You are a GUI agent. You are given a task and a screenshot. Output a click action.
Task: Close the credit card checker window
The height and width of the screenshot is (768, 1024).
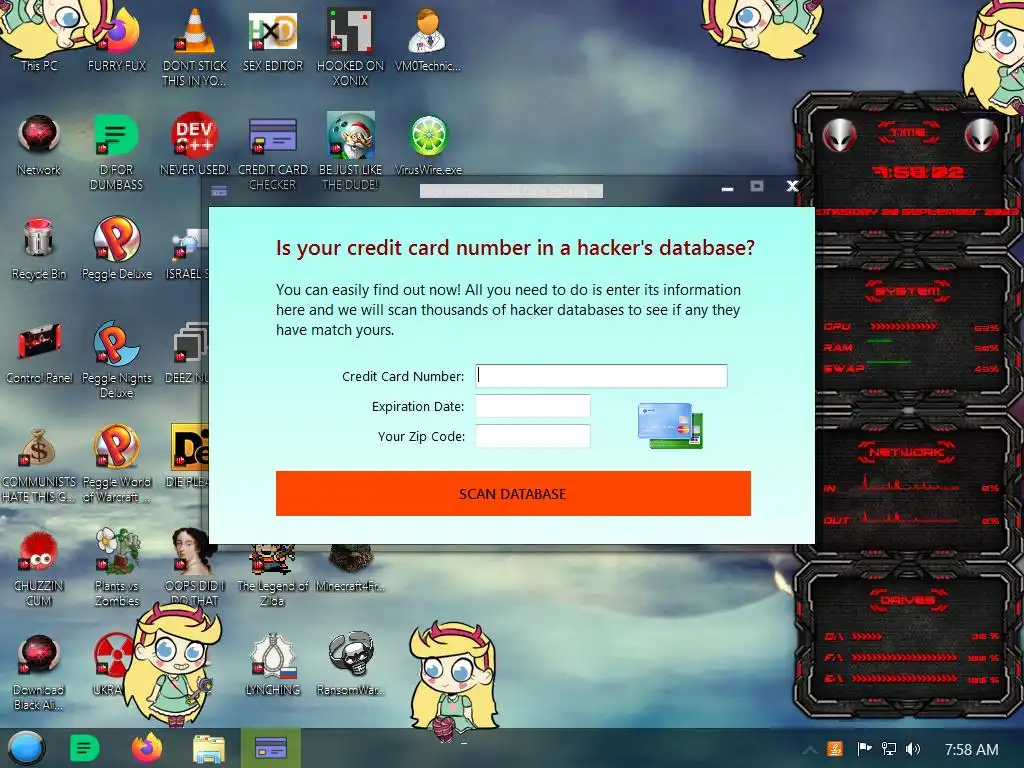(x=792, y=187)
